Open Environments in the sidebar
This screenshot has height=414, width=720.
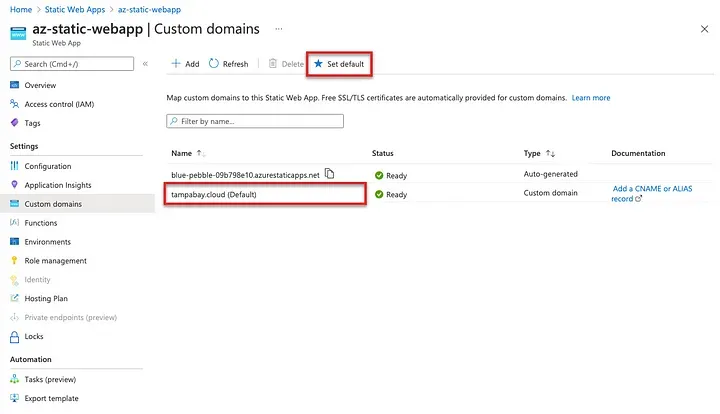[x=48, y=242]
